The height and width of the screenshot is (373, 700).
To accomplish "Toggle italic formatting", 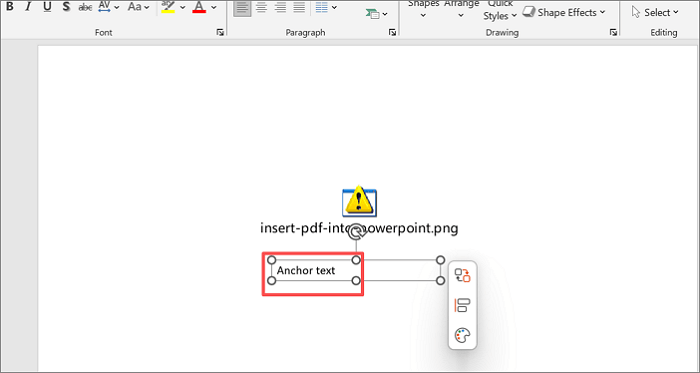I will click(28, 7).
